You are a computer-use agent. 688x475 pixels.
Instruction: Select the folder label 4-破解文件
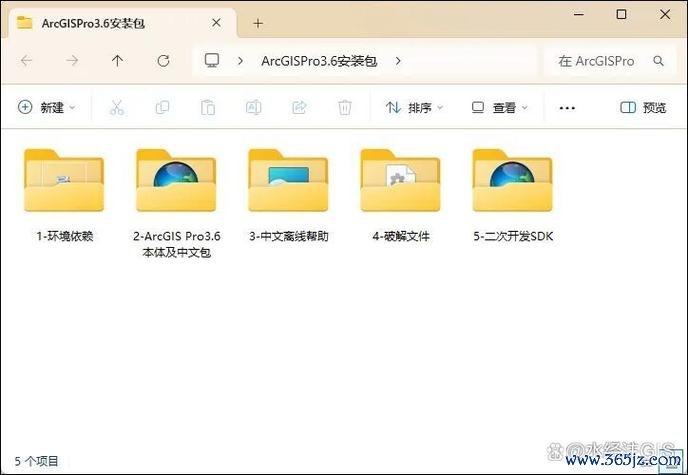point(401,236)
